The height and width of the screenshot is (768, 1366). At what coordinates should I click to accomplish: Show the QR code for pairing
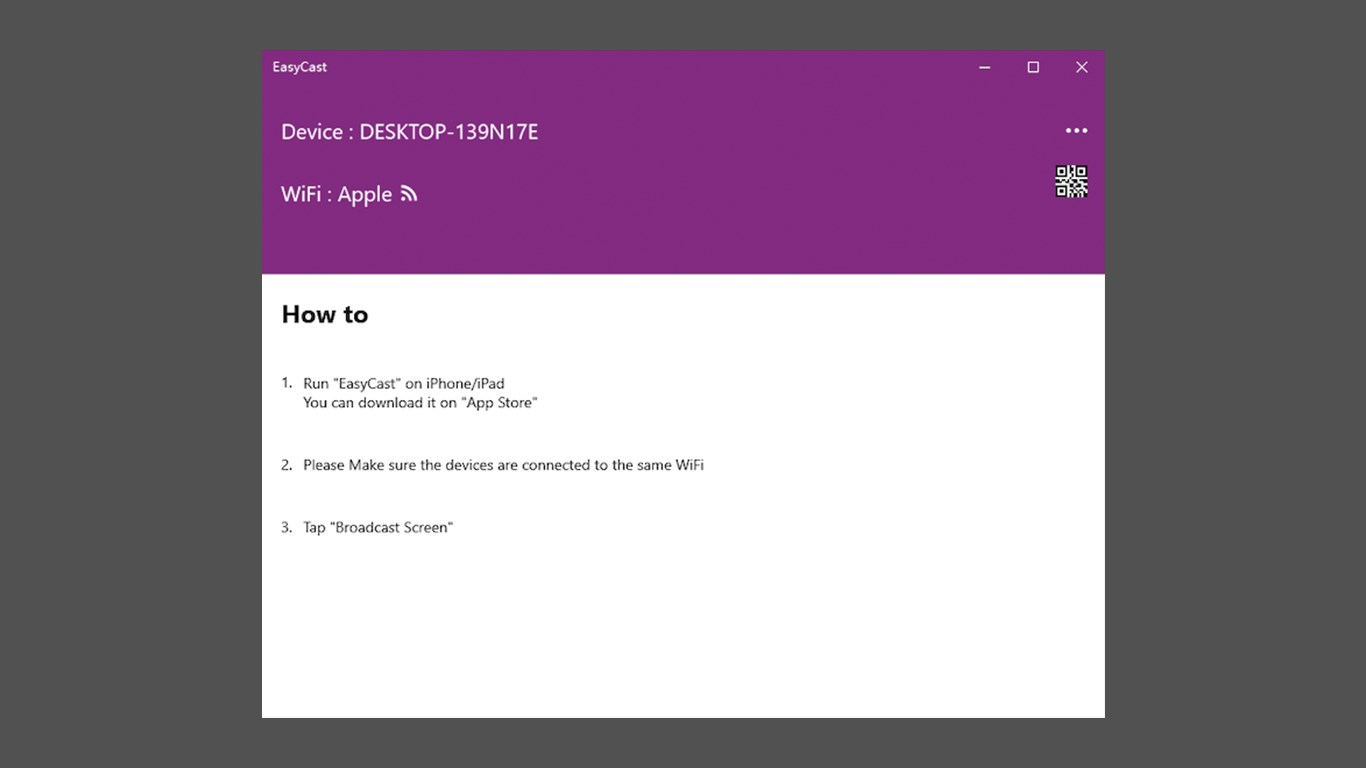tap(1071, 181)
